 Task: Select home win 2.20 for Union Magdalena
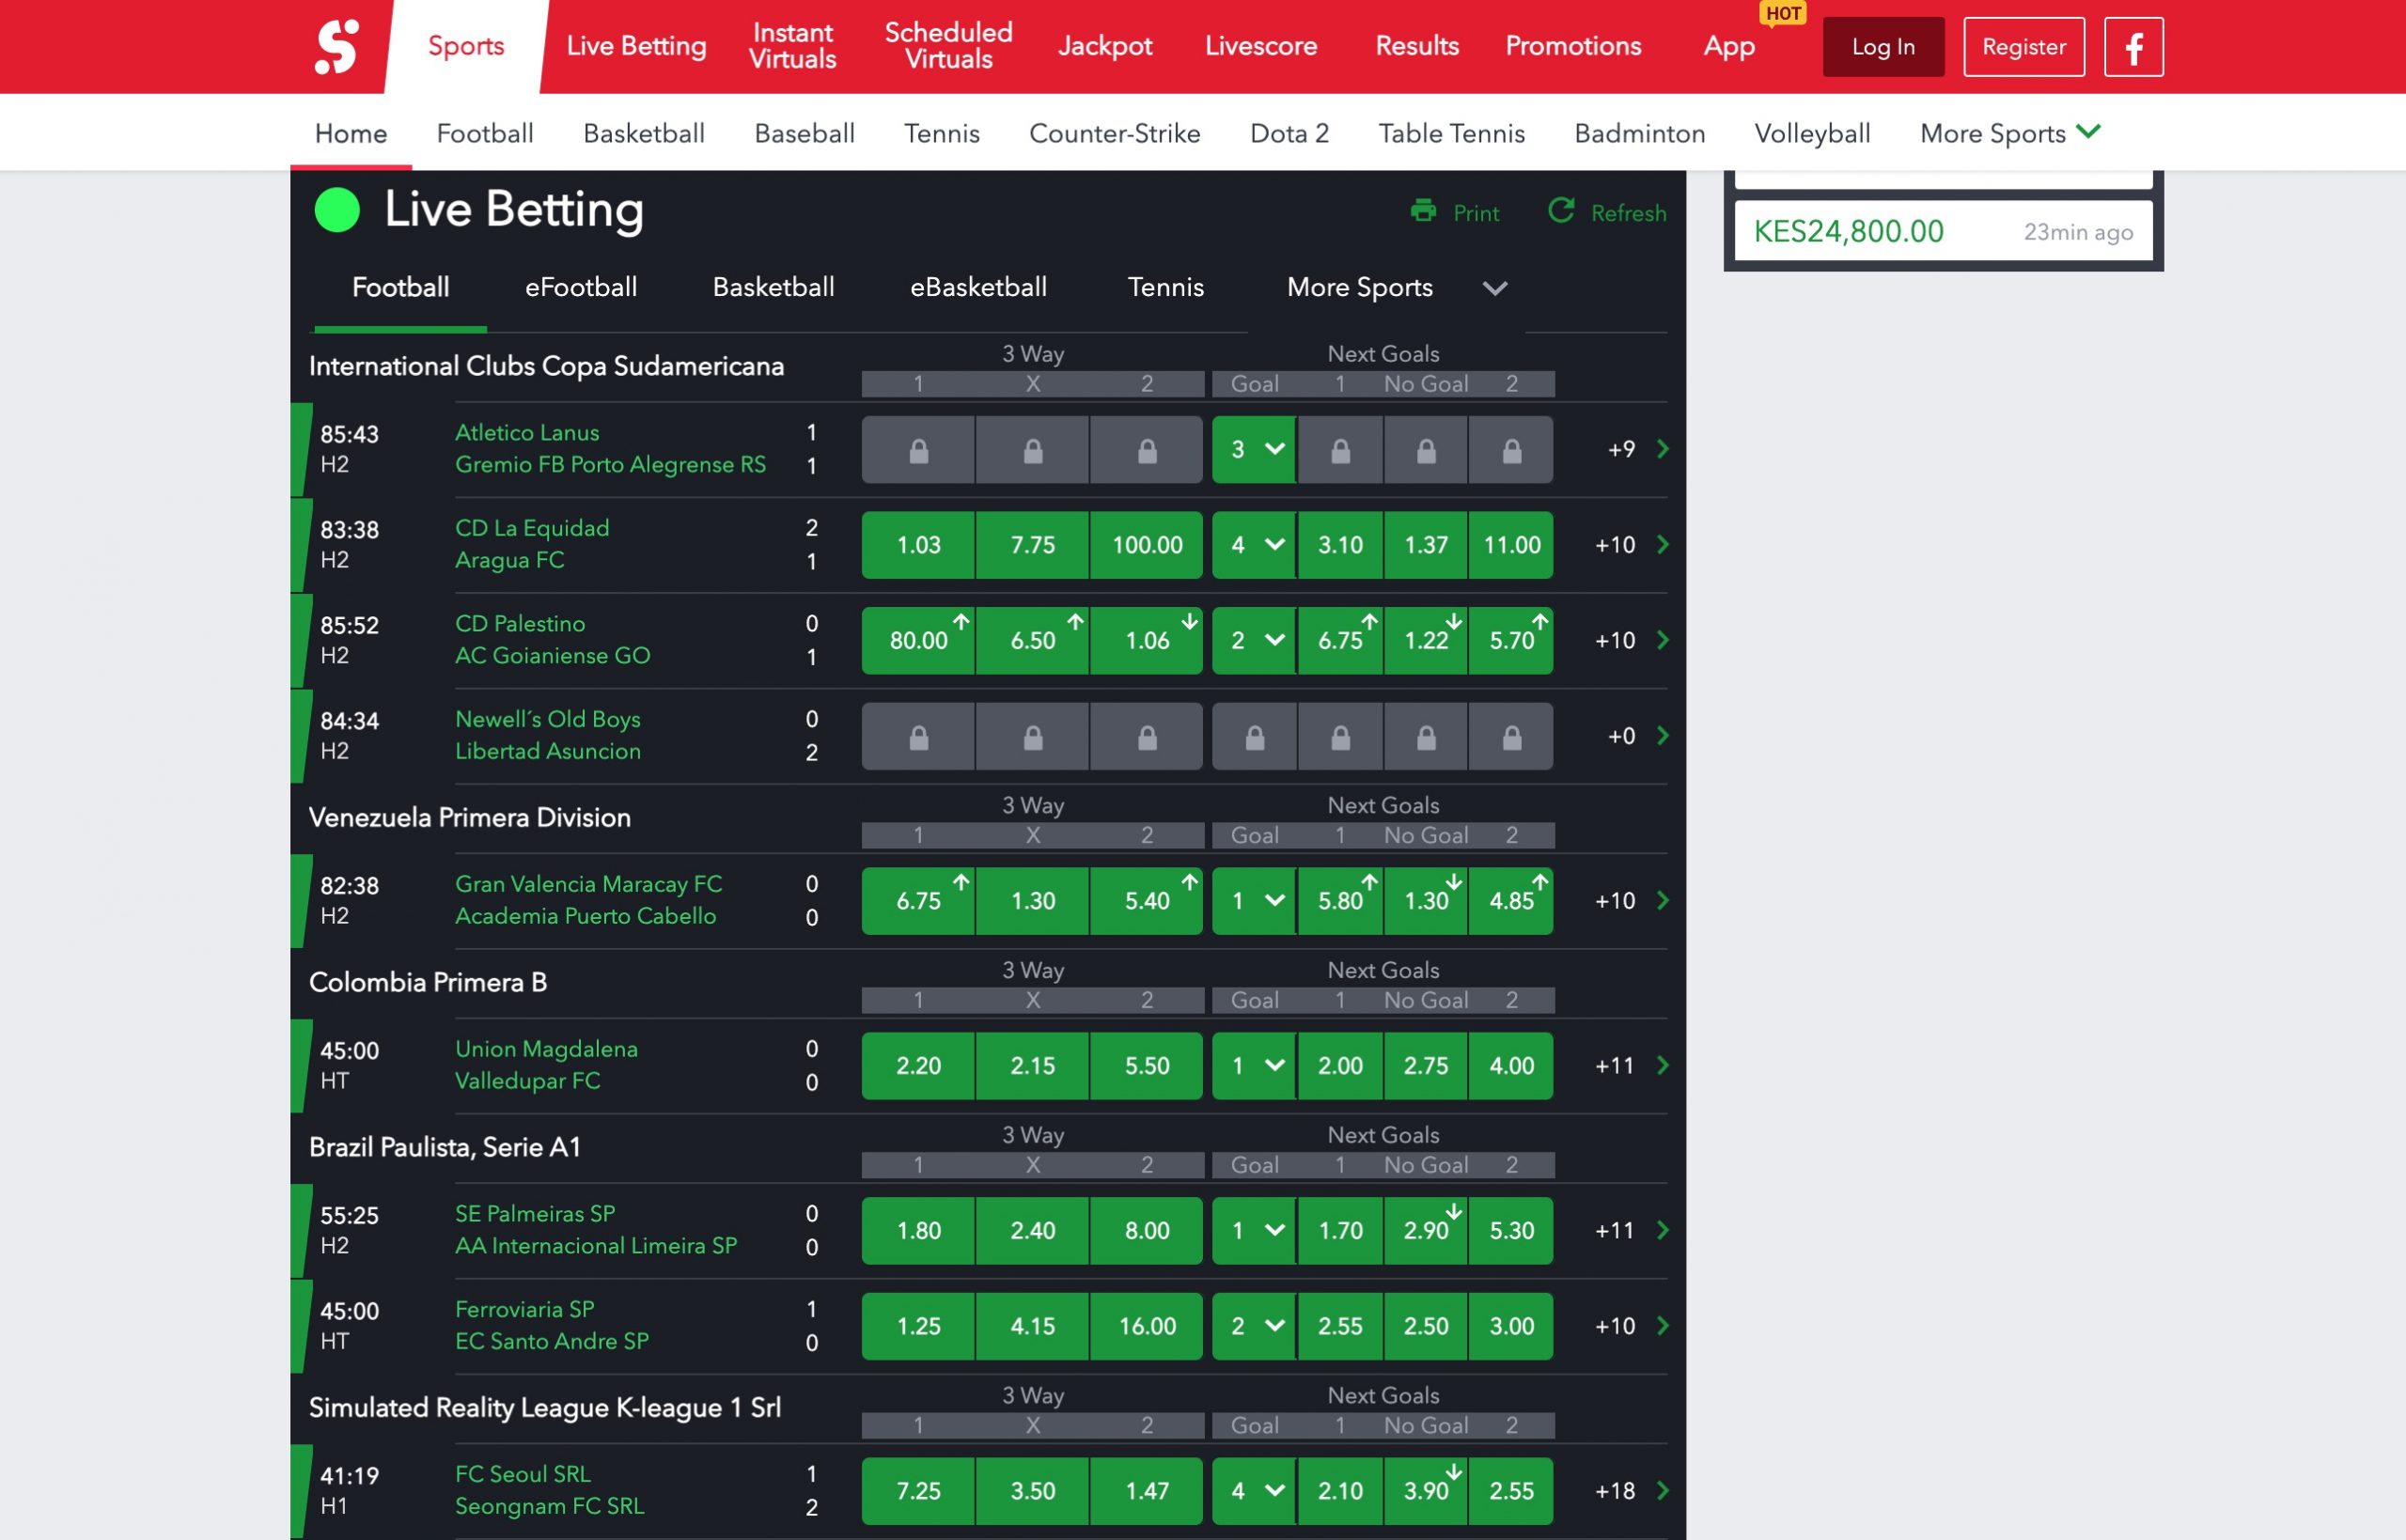click(x=918, y=1066)
